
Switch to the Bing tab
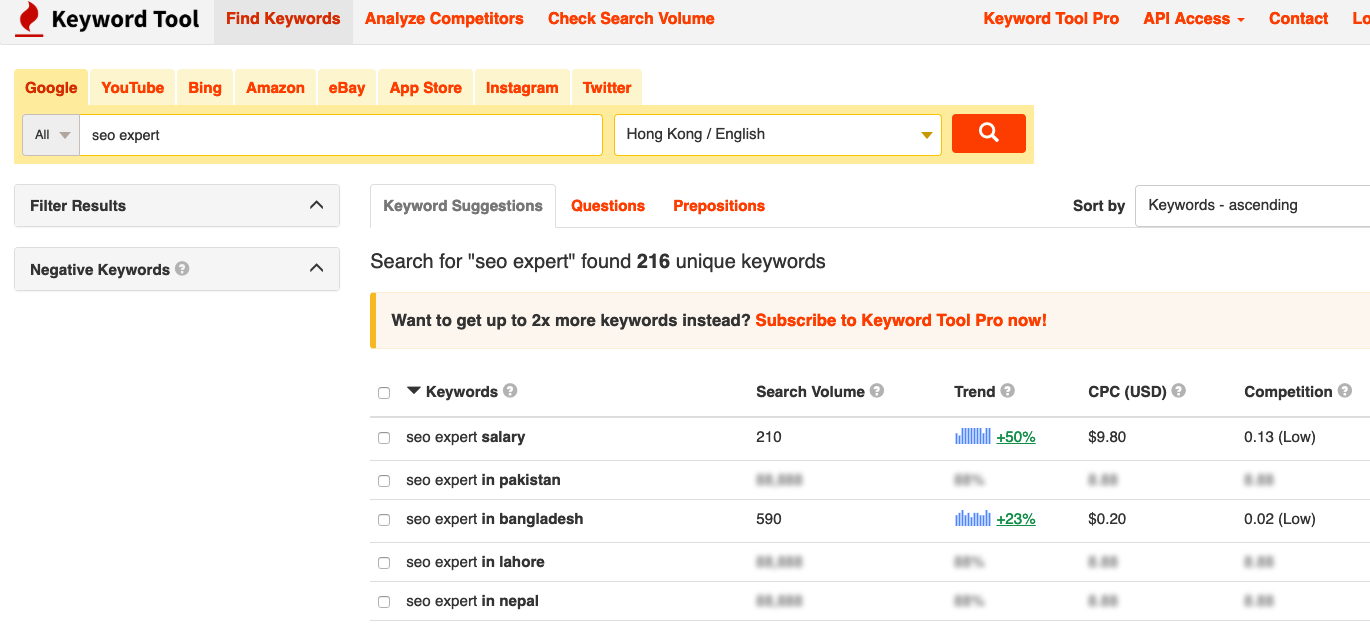pyautogui.click(x=205, y=88)
